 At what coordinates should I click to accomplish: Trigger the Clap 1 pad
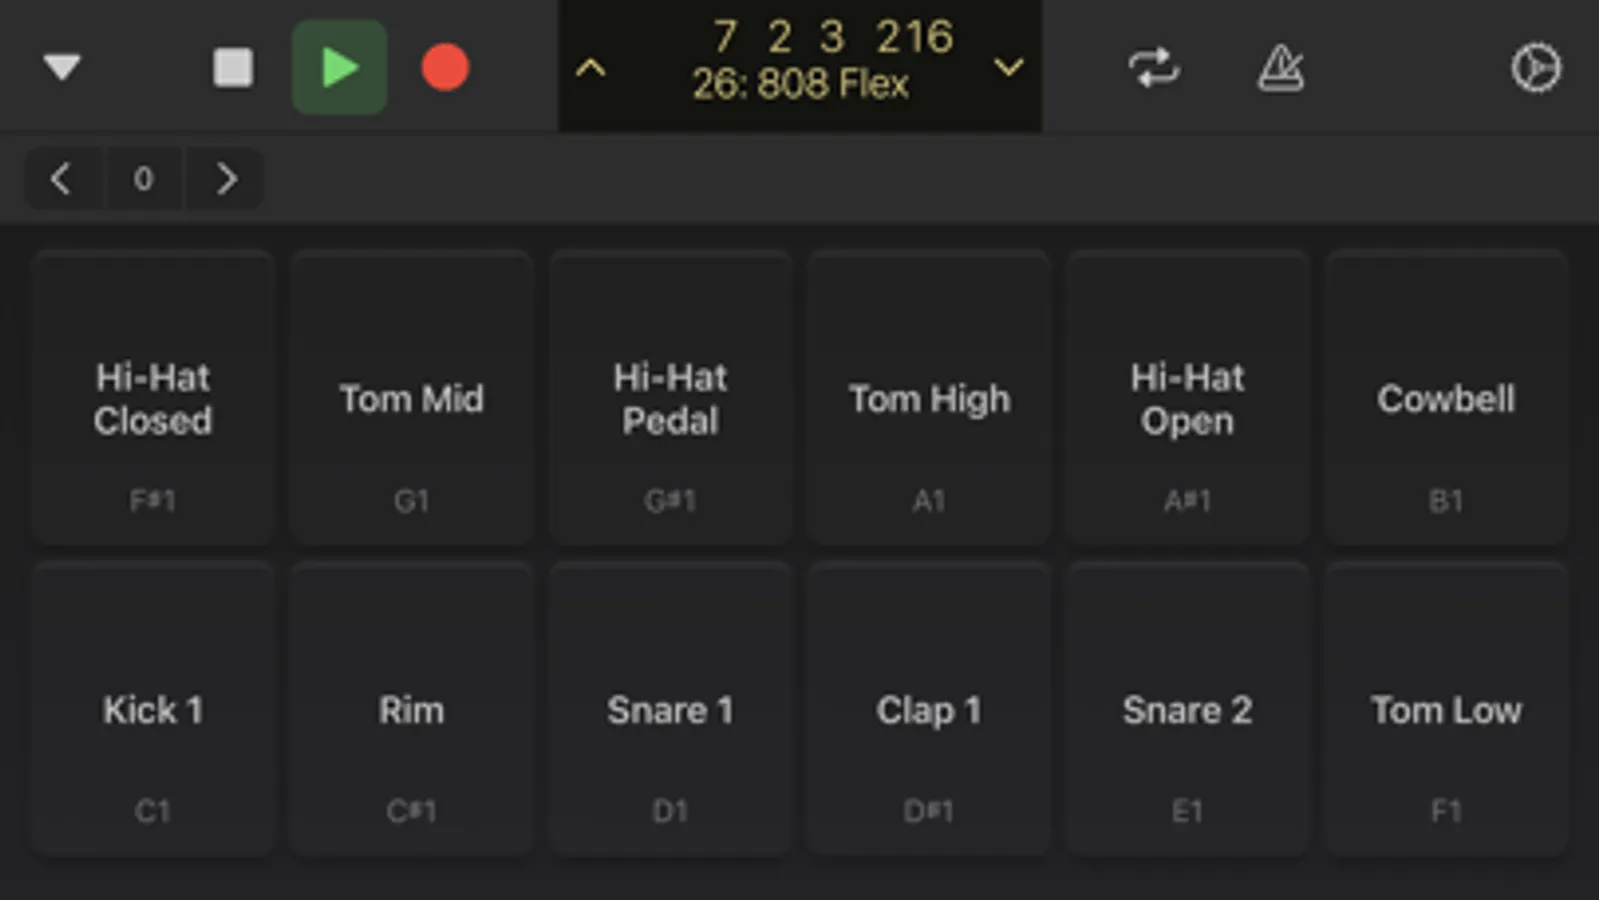(929, 709)
